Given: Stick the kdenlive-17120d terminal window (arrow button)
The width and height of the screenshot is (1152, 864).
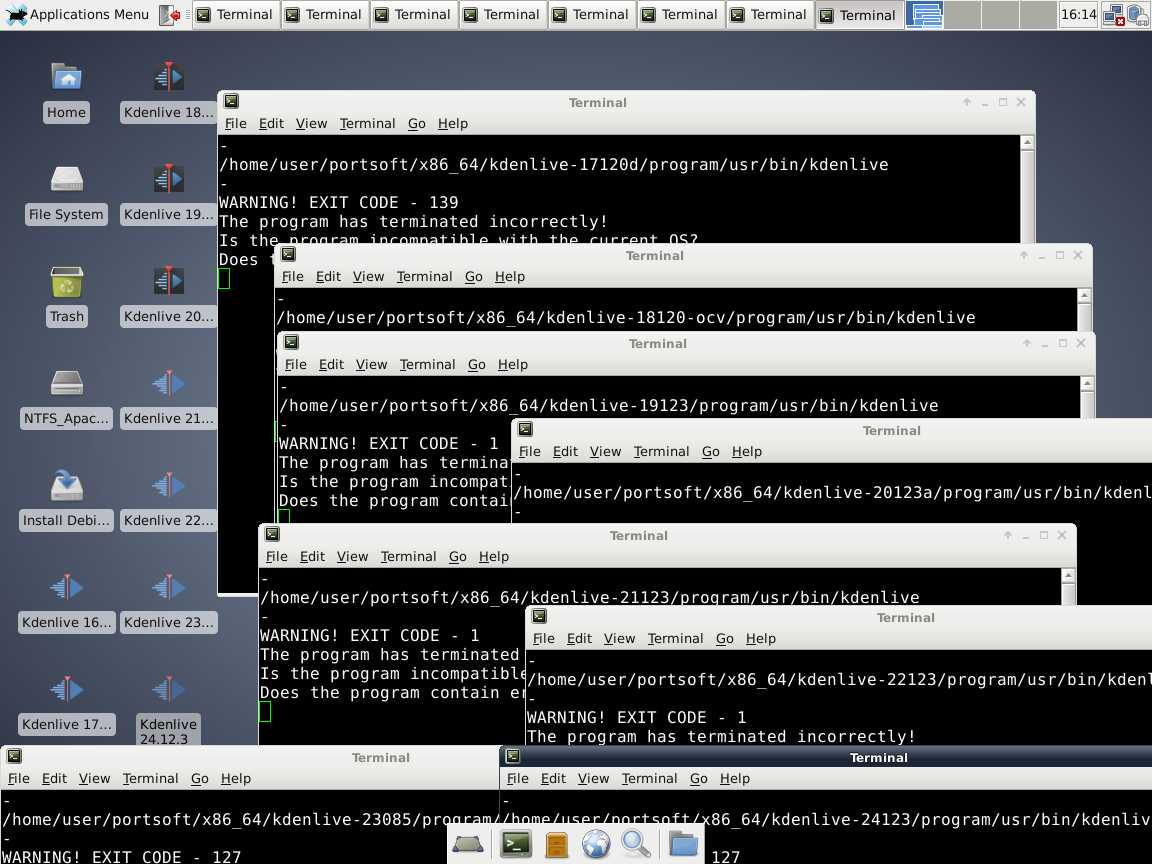Looking at the screenshot, I should point(967,102).
